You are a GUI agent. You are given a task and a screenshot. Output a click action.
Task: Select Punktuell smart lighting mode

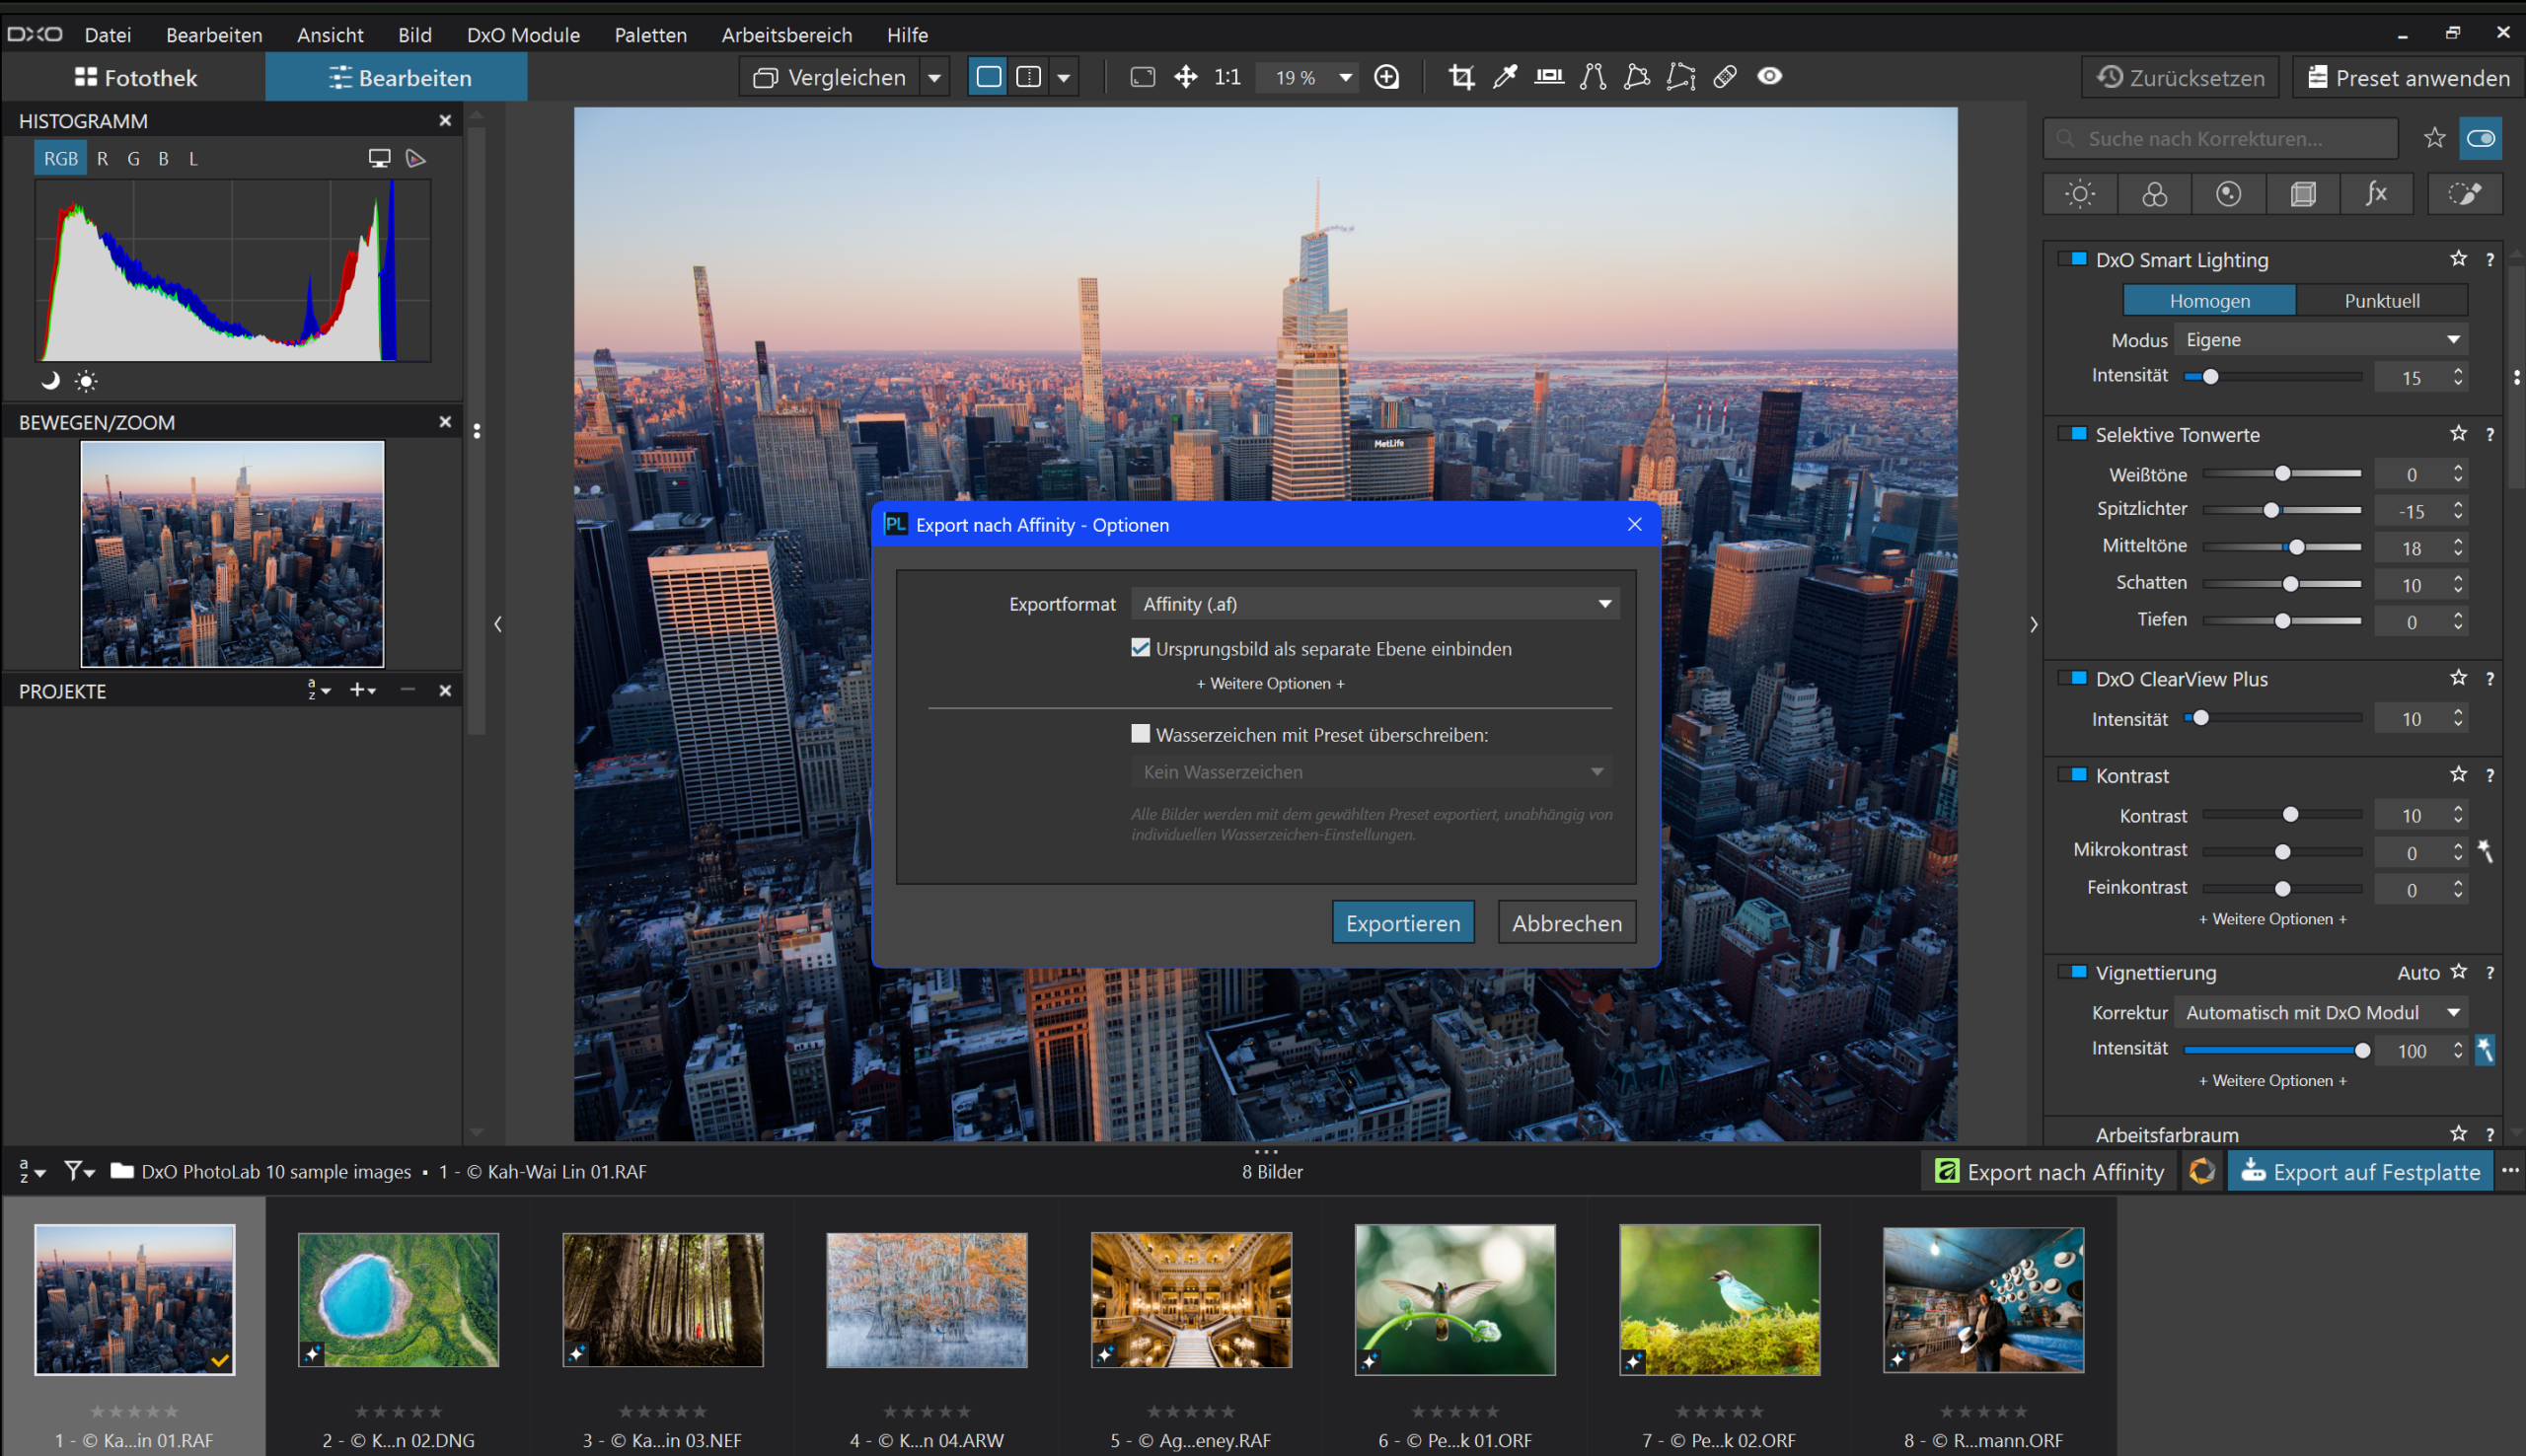click(x=2381, y=300)
